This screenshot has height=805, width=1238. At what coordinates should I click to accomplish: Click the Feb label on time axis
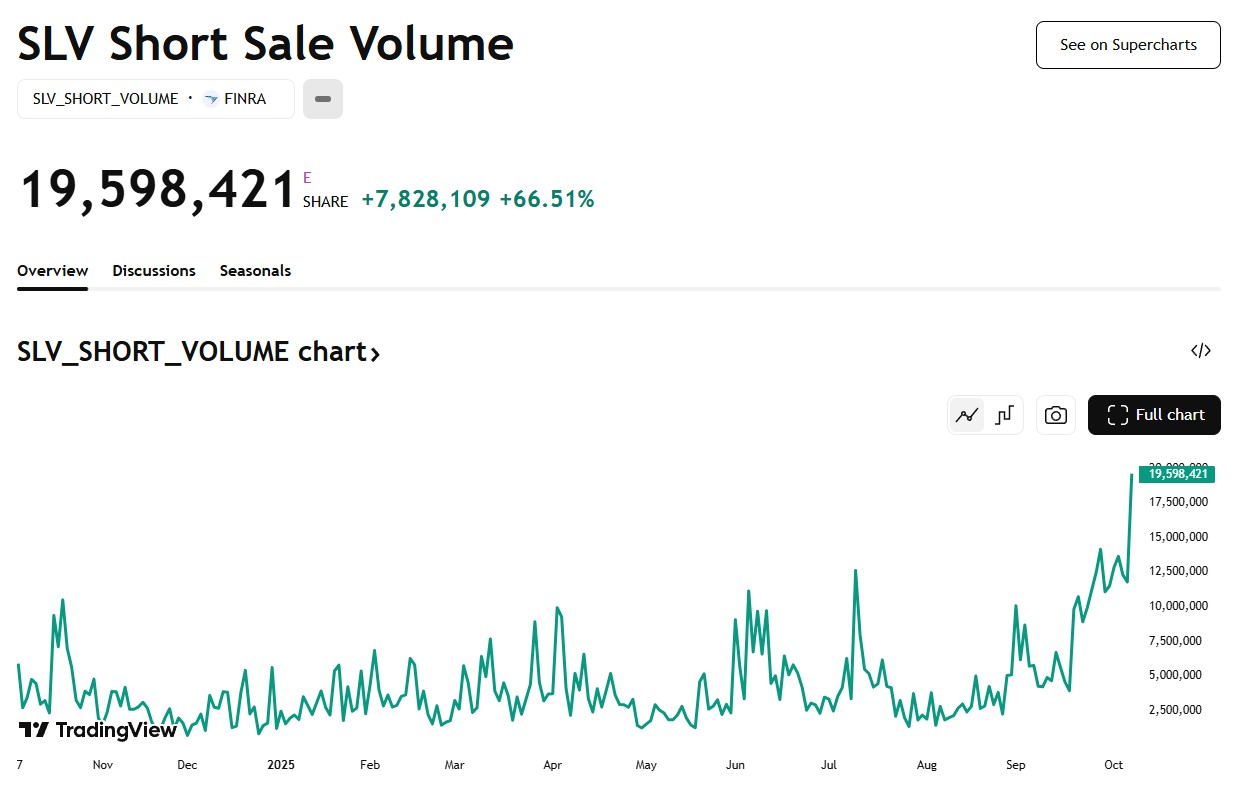[x=370, y=765]
